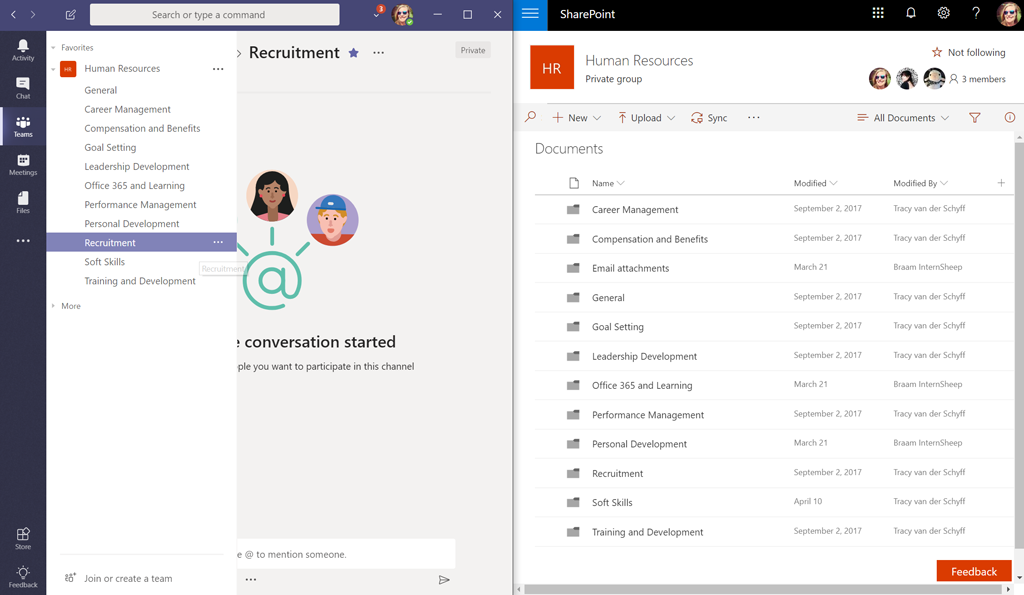This screenshot has height=595, width=1024.
Task: Open SharePoint settings gear
Action: [943, 13]
